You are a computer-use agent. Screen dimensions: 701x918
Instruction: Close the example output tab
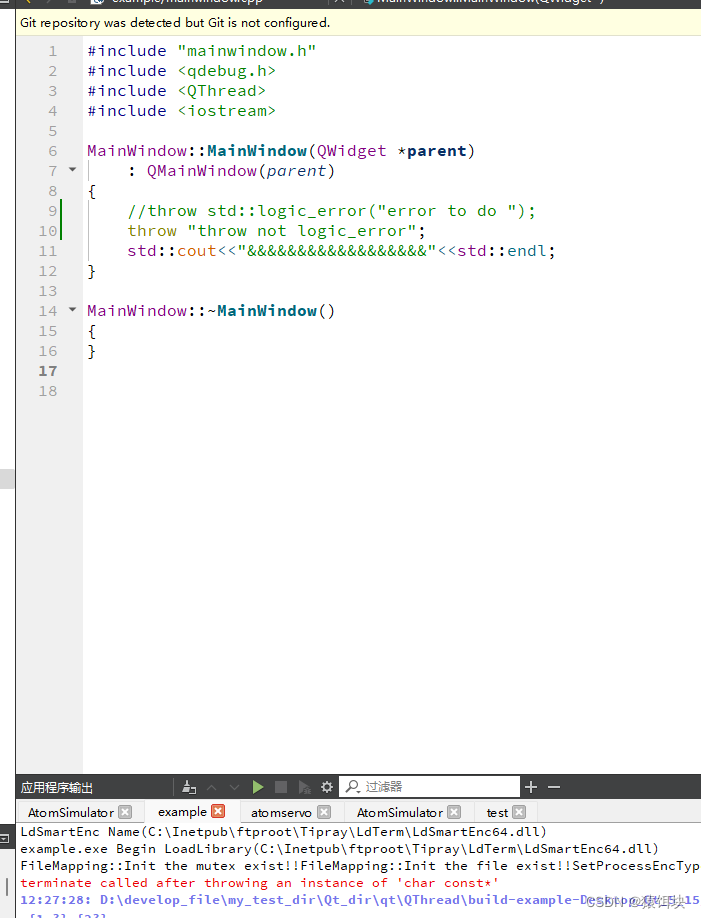[x=218, y=811]
